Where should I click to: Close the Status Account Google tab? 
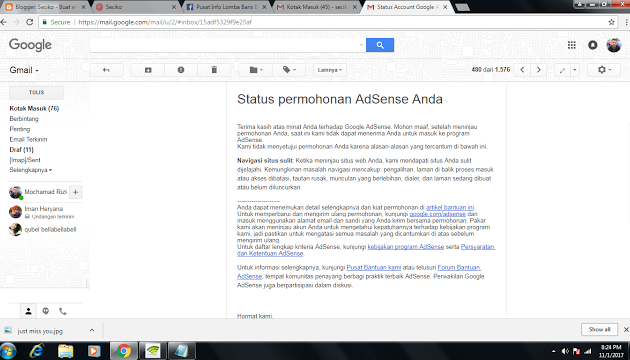pos(445,7)
